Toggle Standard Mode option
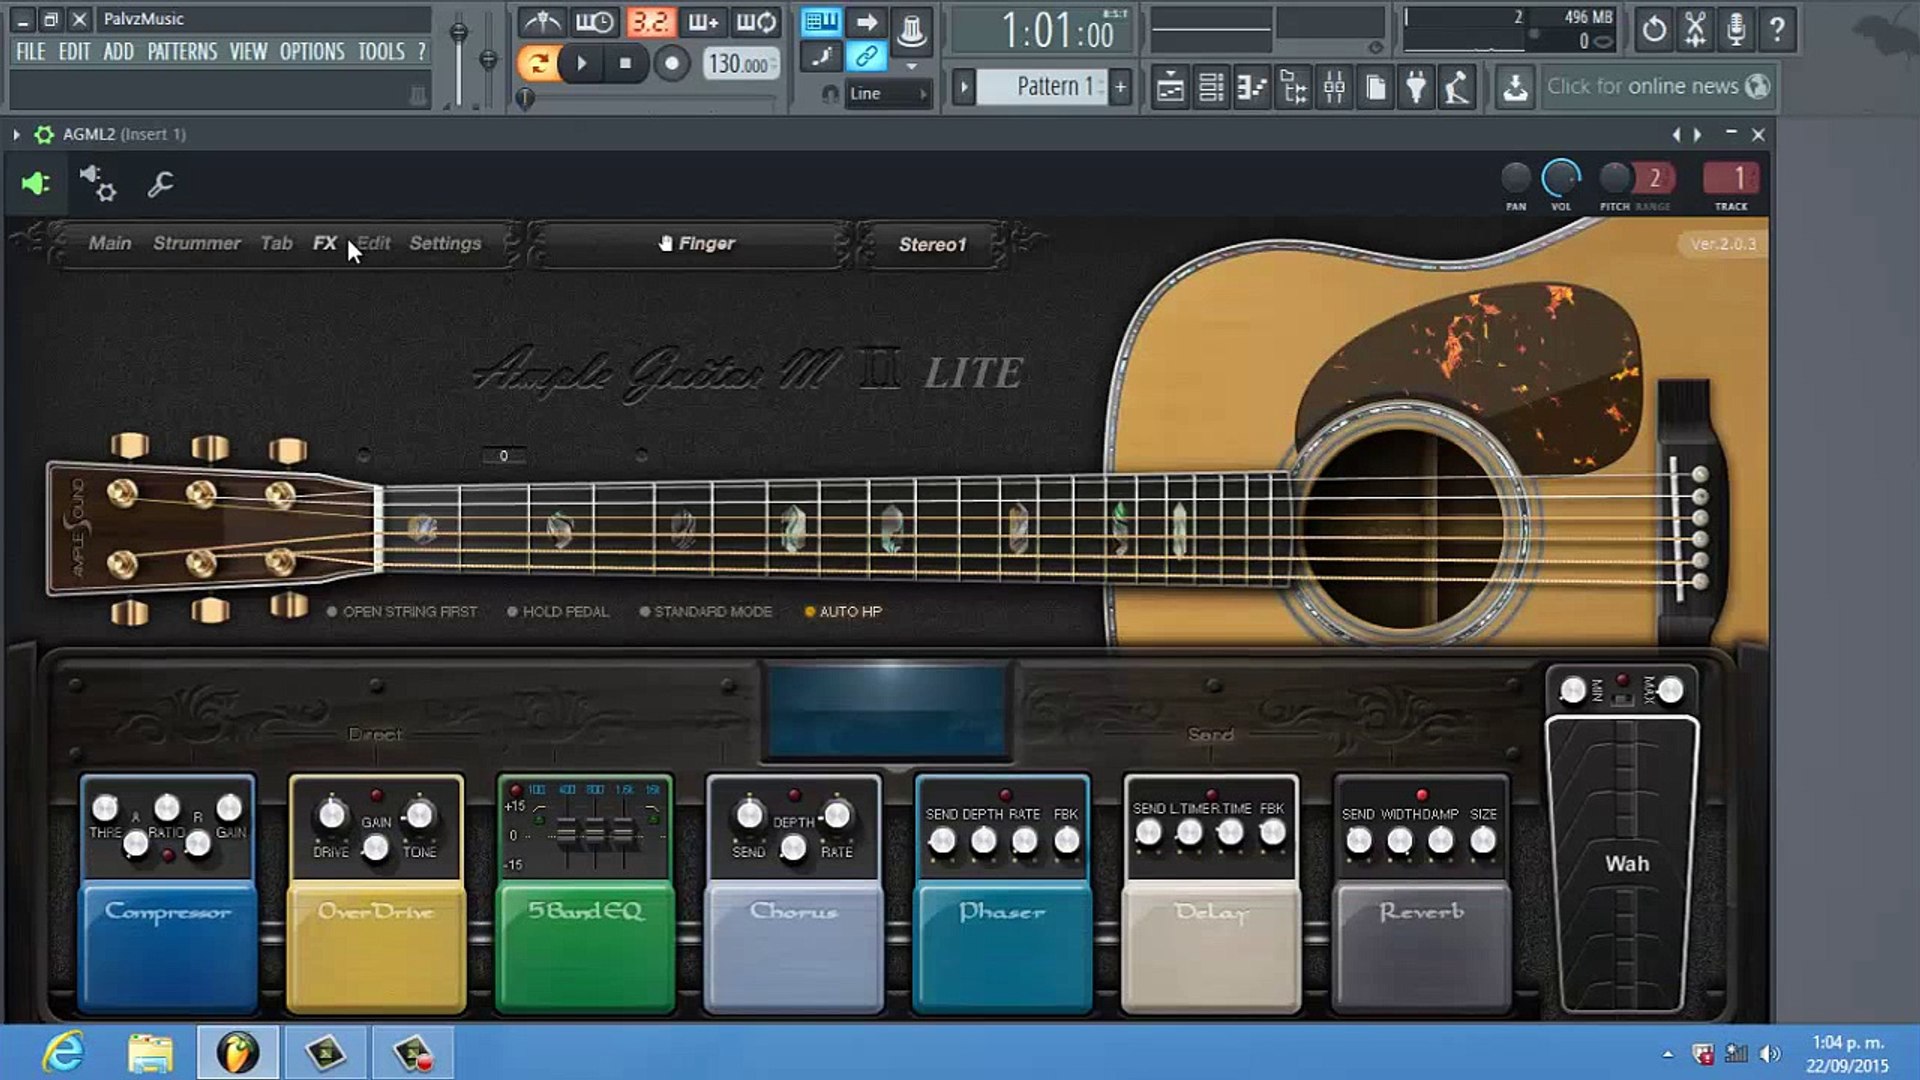 (x=705, y=612)
